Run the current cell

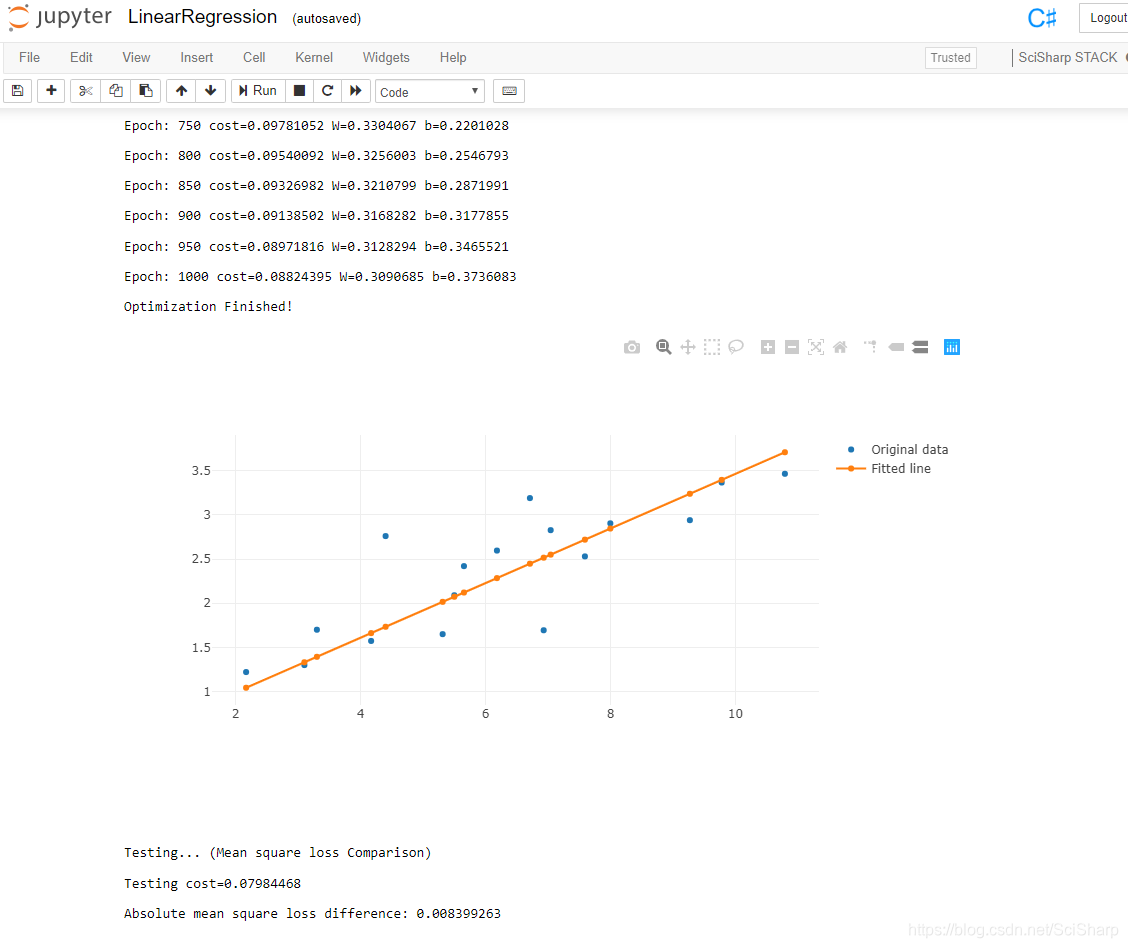coord(258,91)
